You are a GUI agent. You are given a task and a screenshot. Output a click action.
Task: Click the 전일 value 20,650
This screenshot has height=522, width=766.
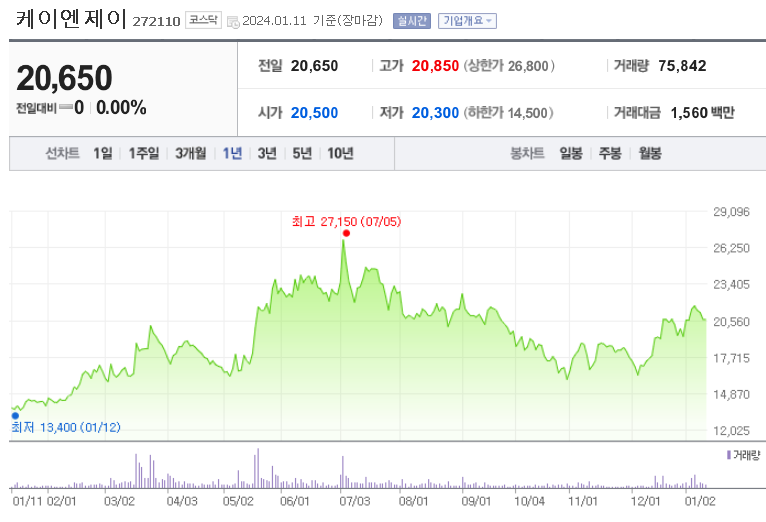pyautogui.click(x=314, y=66)
